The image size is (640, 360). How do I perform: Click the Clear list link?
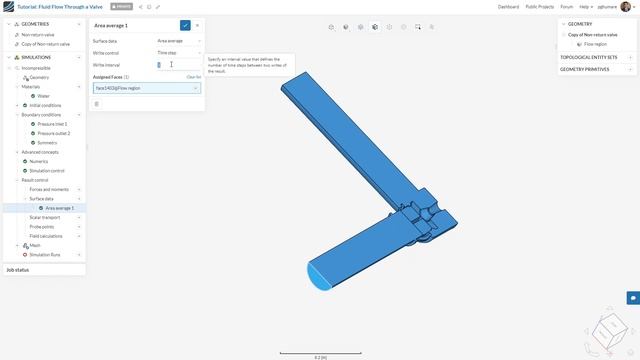coord(193,77)
